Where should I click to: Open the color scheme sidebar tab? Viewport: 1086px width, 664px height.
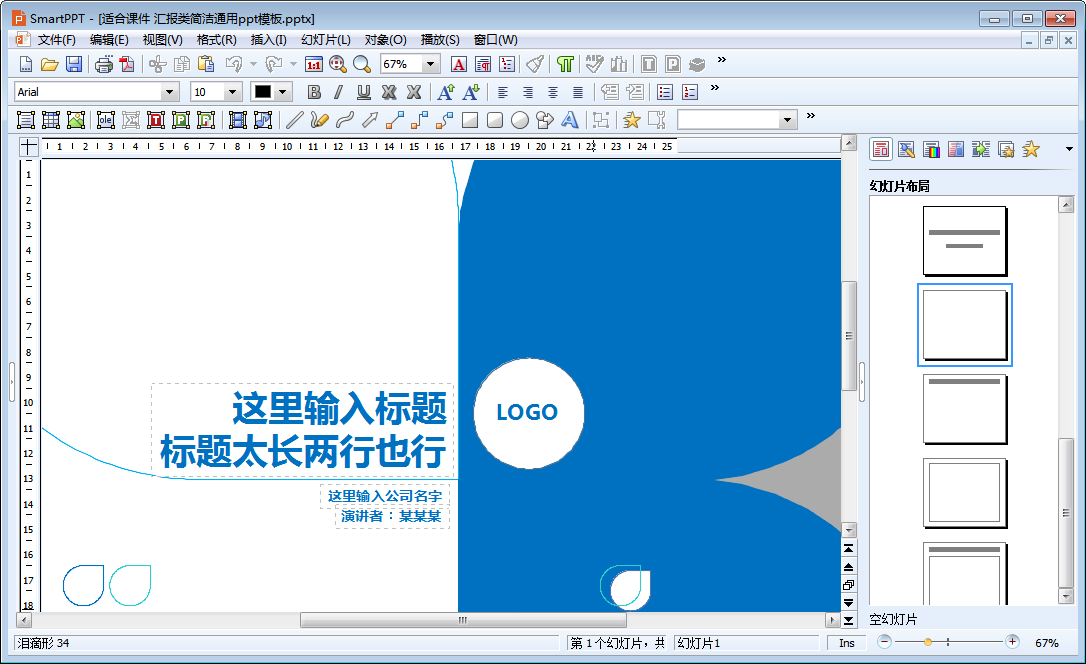[x=931, y=149]
